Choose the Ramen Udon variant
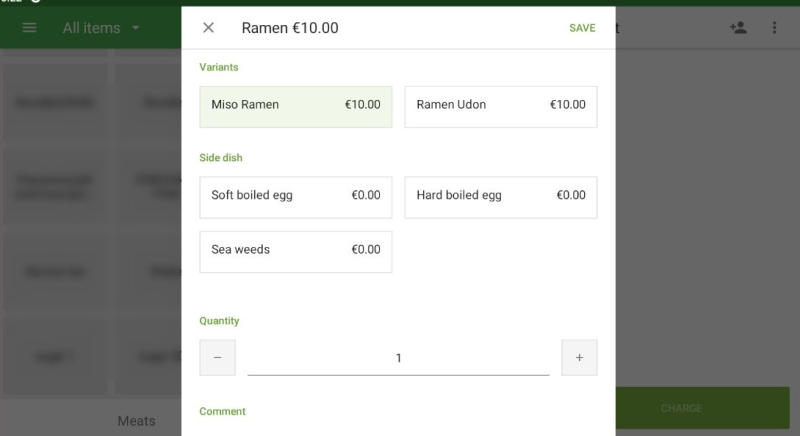The height and width of the screenshot is (436, 800). tap(500, 106)
